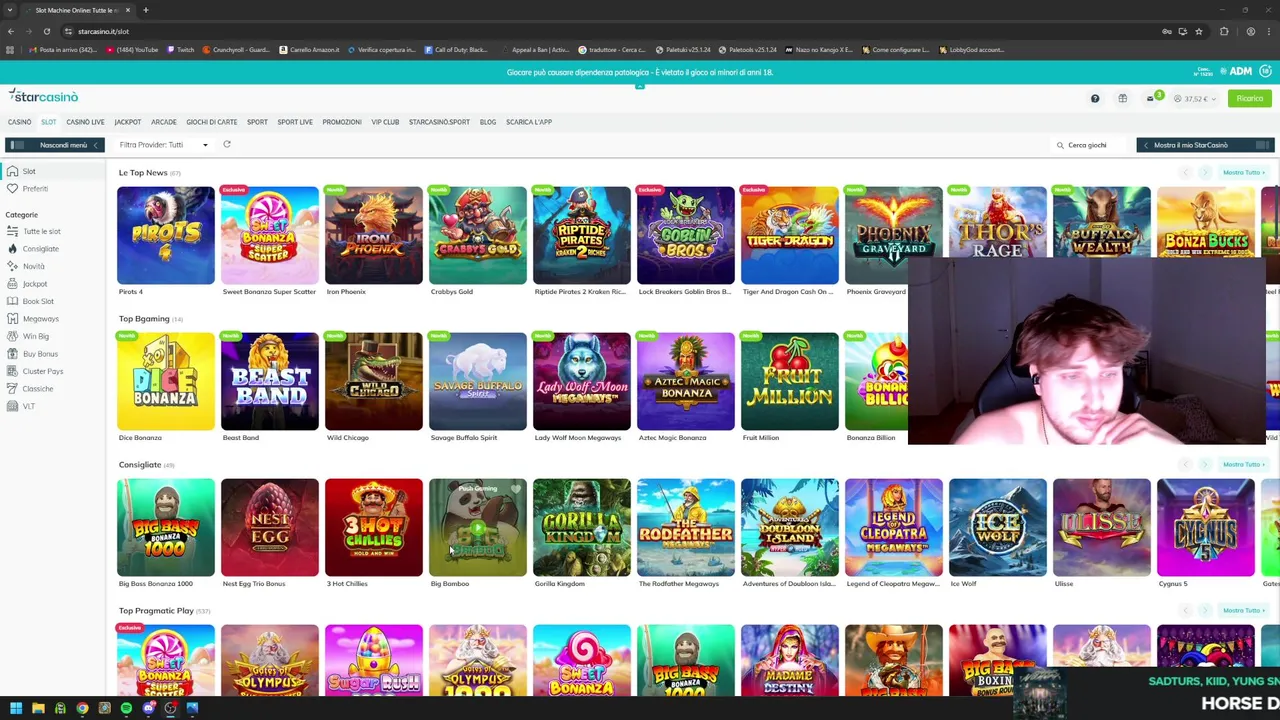
Task: Open the Slot home sidebar icon
Action: click(x=12, y=171)
